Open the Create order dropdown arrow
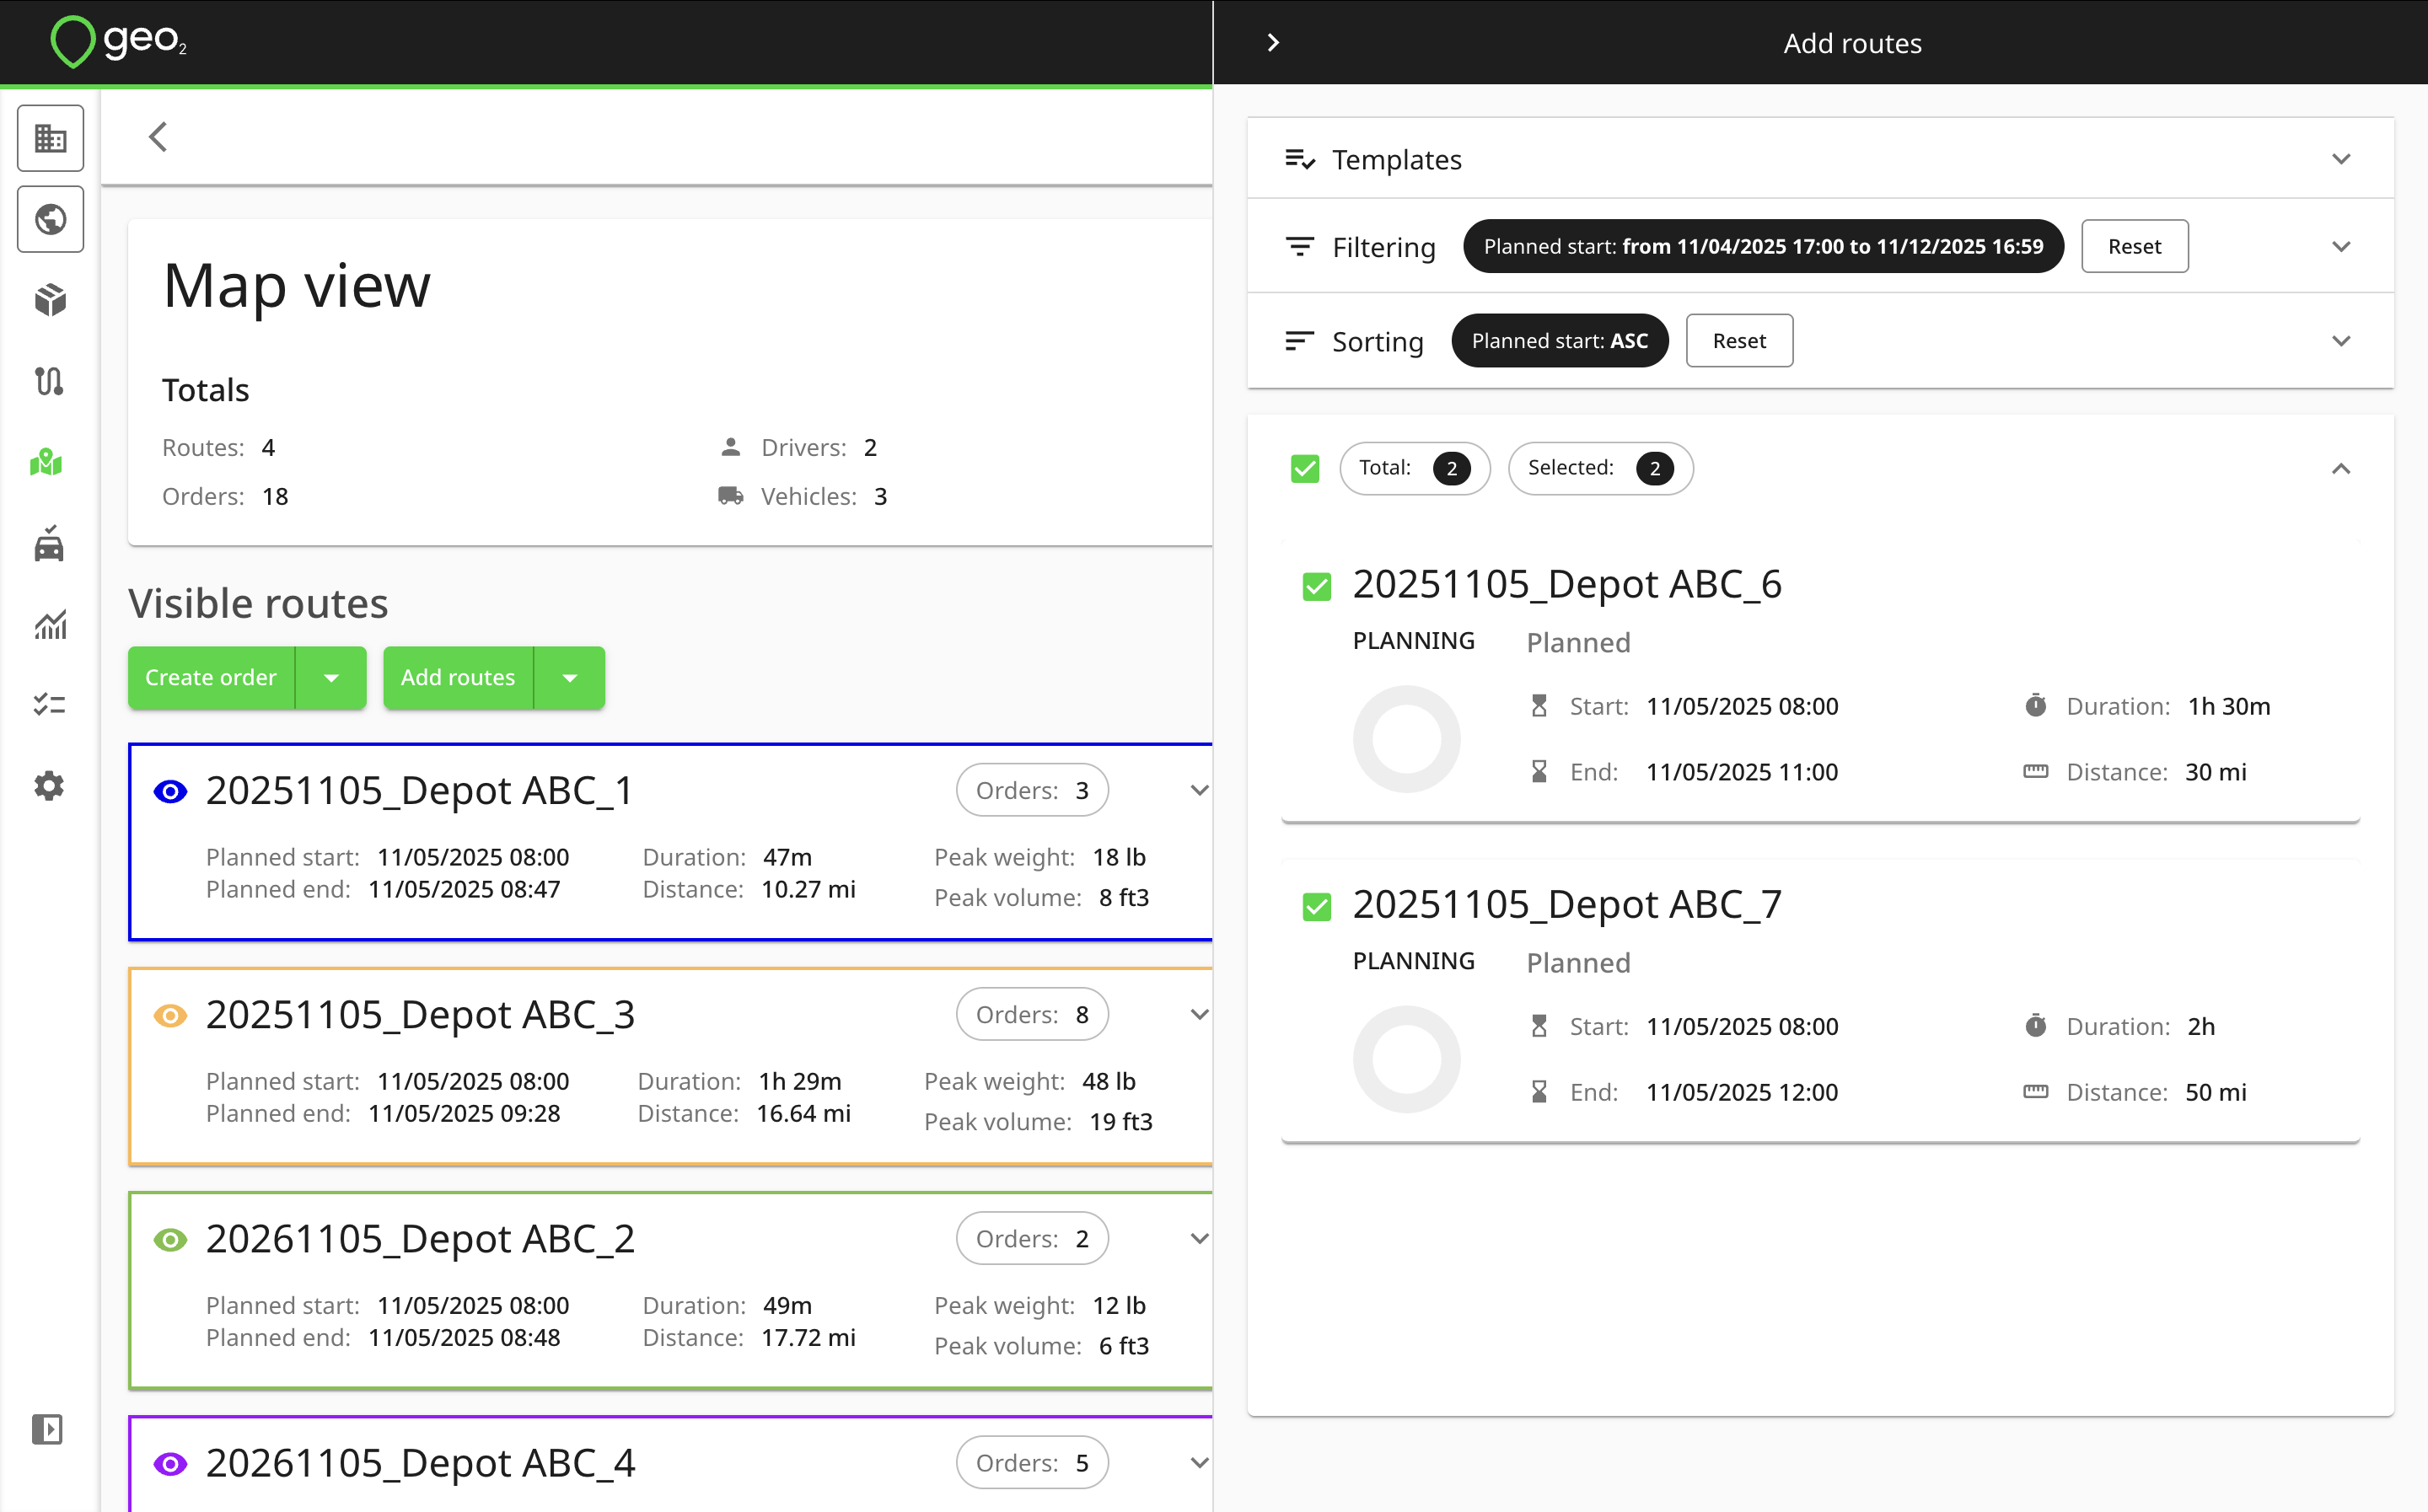This screenshot has width=2428, height=1512. (x=331, y=678)
